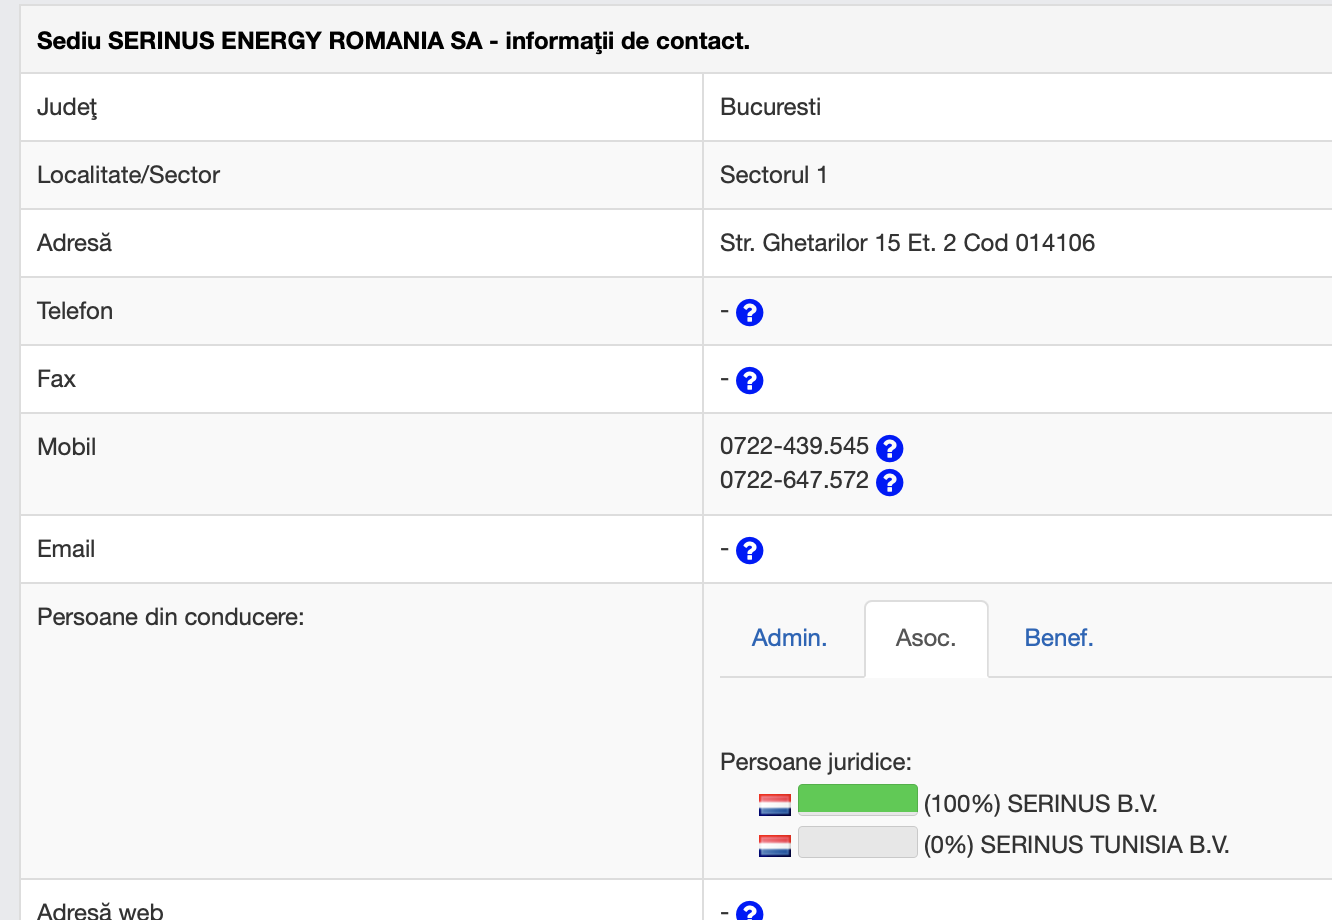
Task: Click the address Str. Ghetarilor 15 text
Action: [907, 243]
